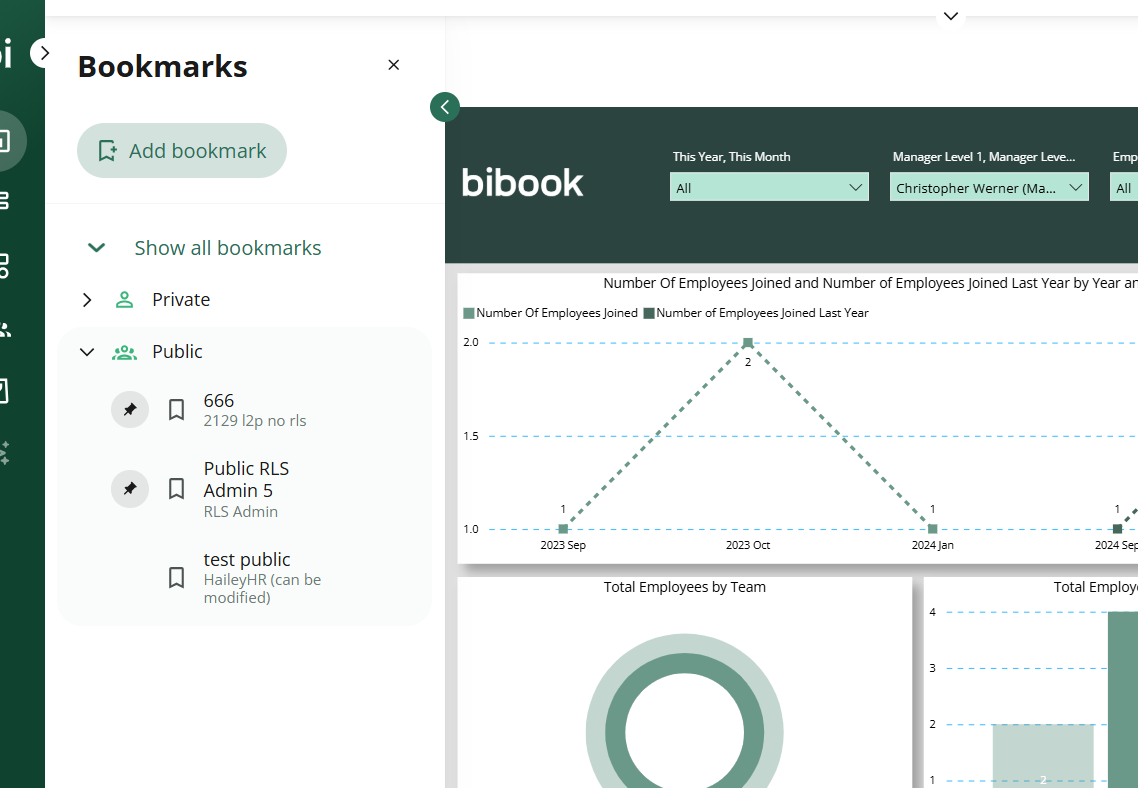This screenshot has width=1138, height=788.
Task: Click '2129 l2p no rls' subtitle
Action: [x=255, y=421]
